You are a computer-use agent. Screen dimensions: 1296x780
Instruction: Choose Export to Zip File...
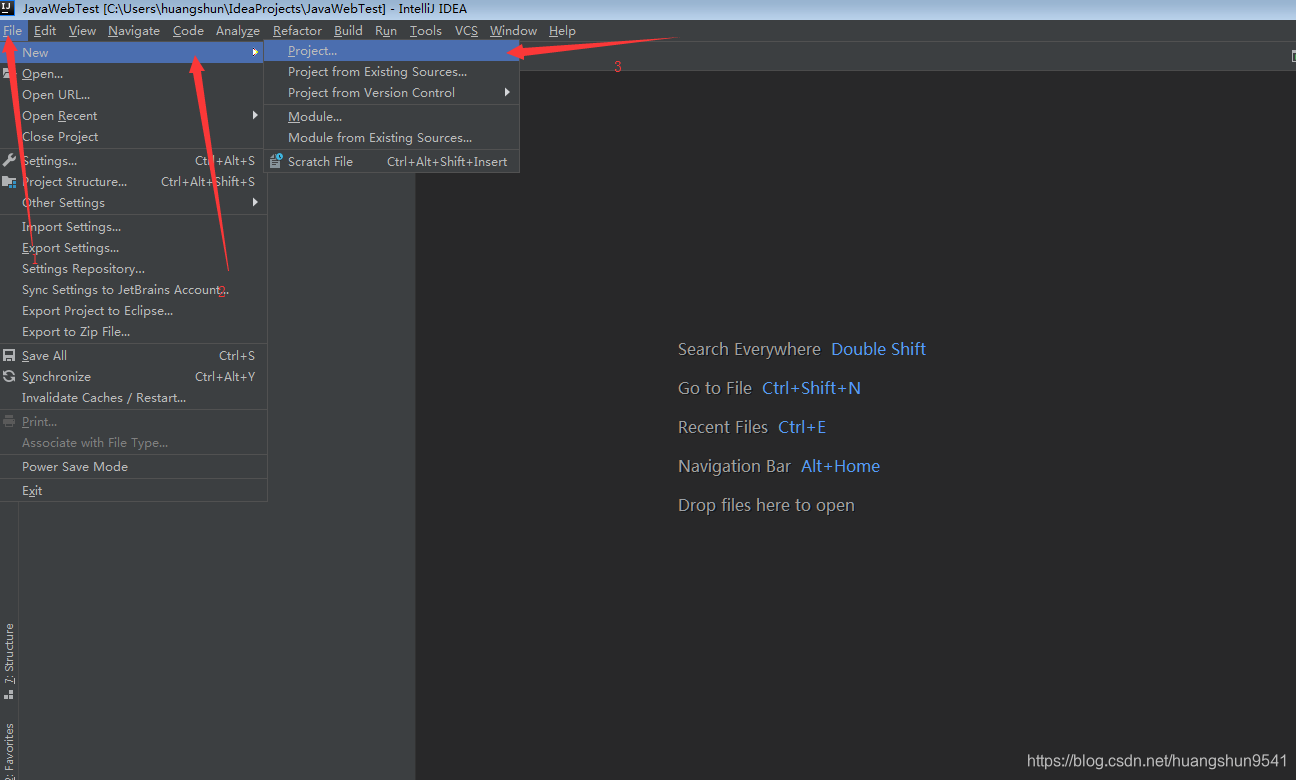pos(134,331)
